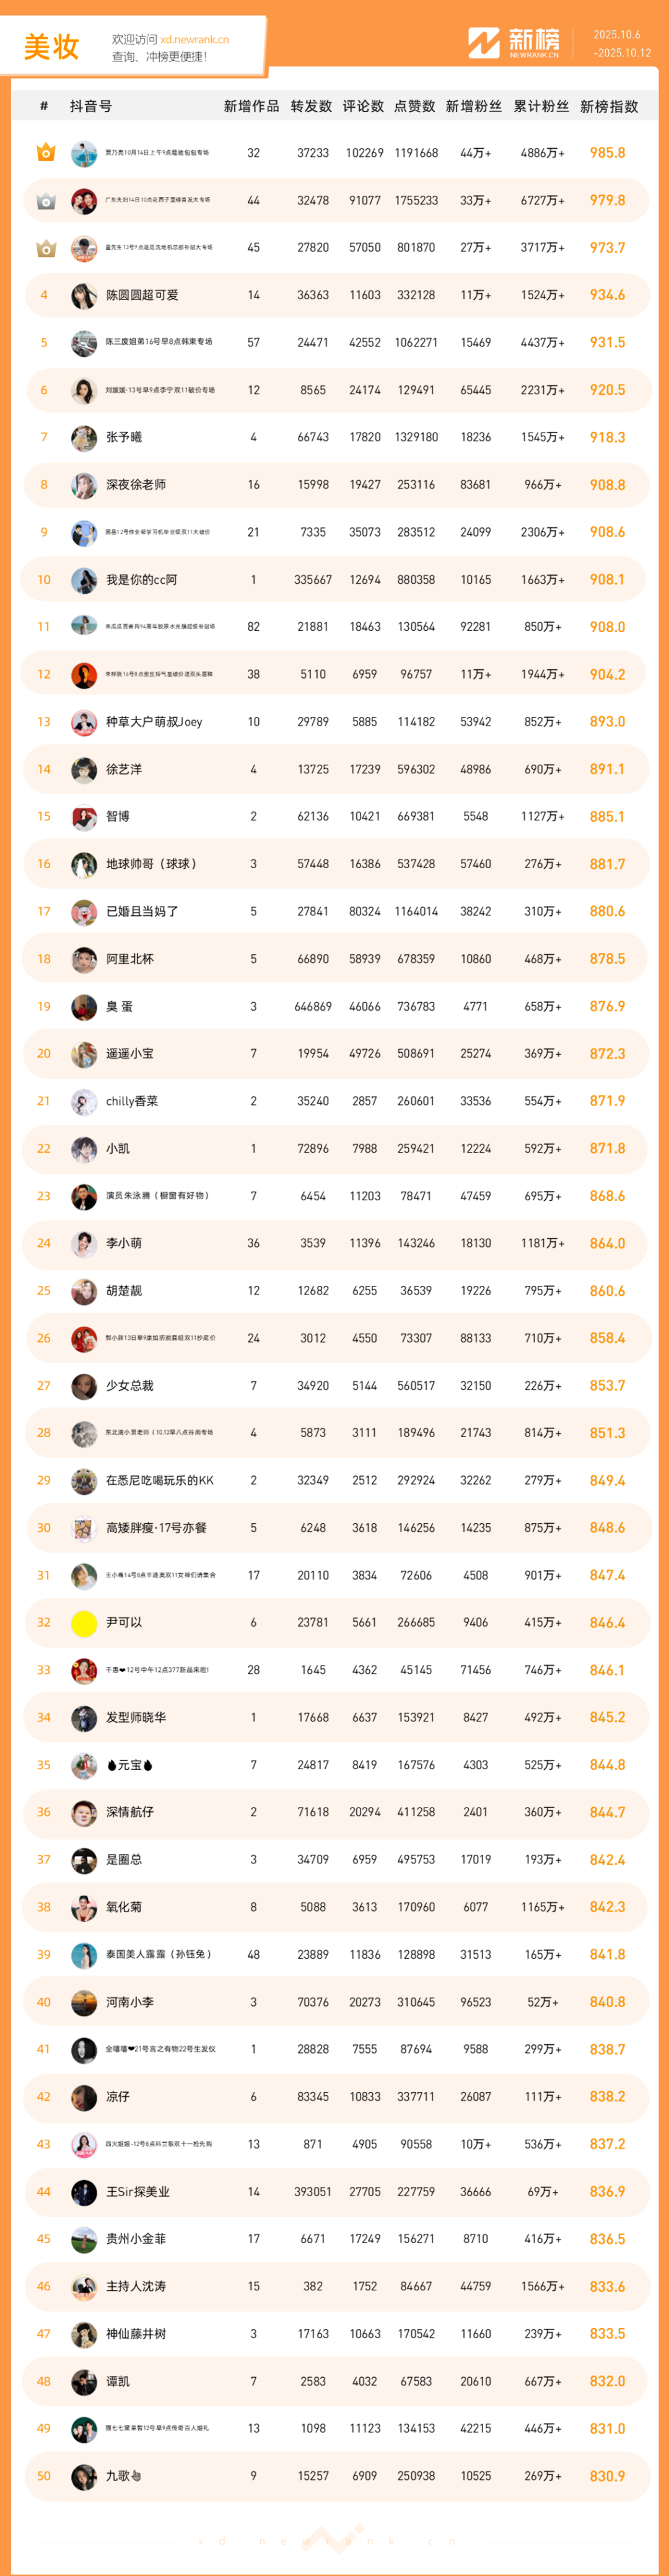Click the account name 我是你的cc阿

click(141, 580)
